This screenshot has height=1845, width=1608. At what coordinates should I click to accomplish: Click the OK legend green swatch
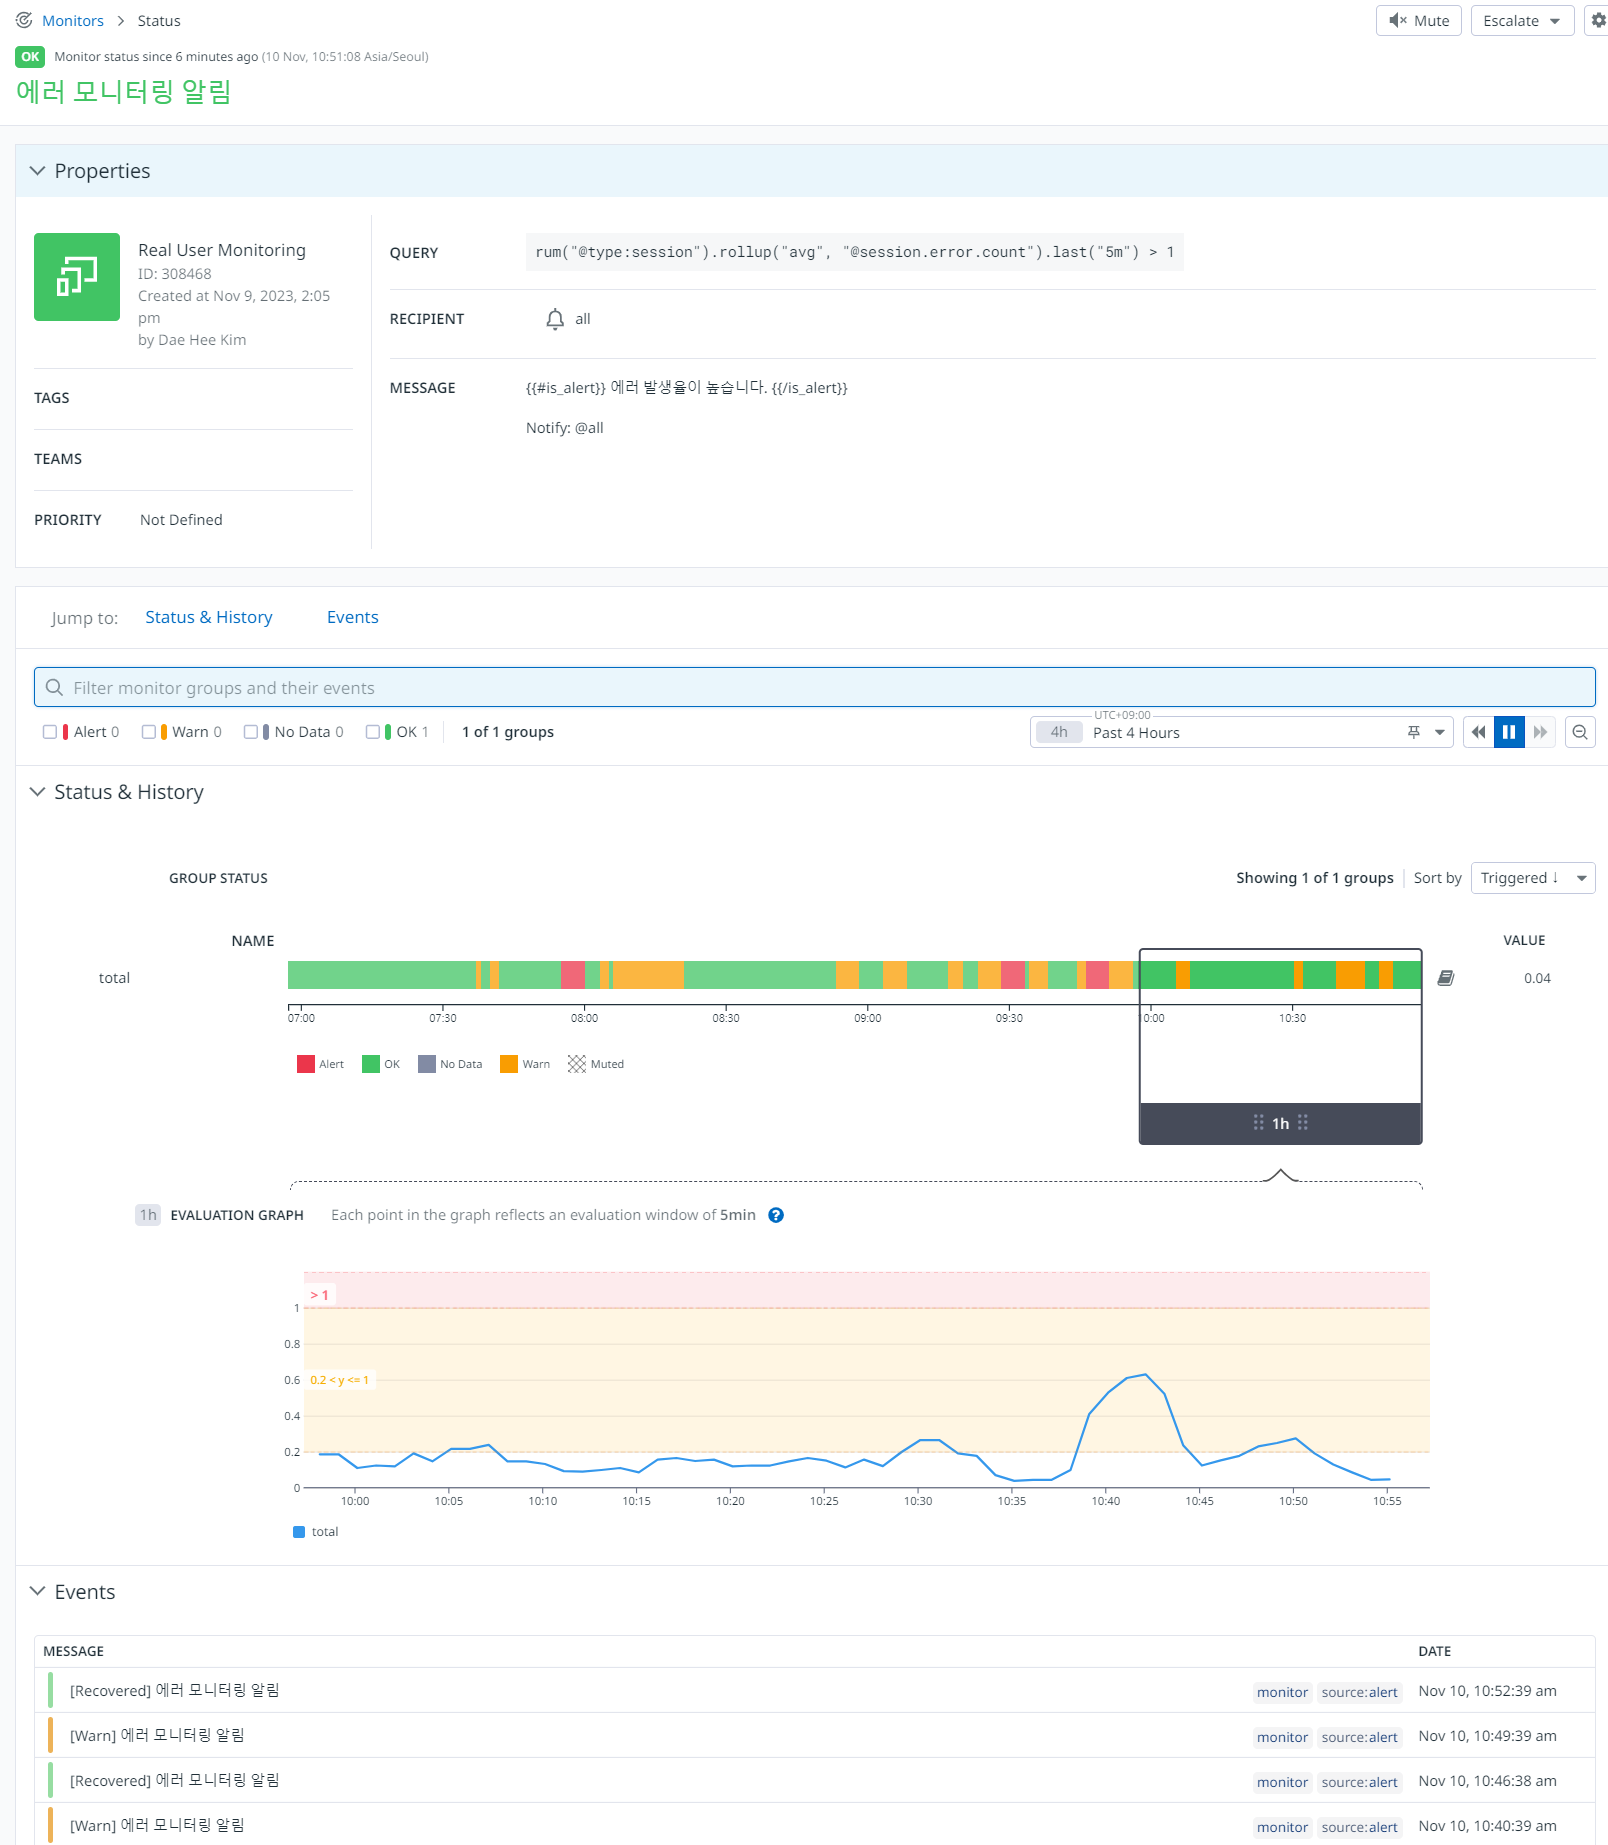tap(371, 1064)
